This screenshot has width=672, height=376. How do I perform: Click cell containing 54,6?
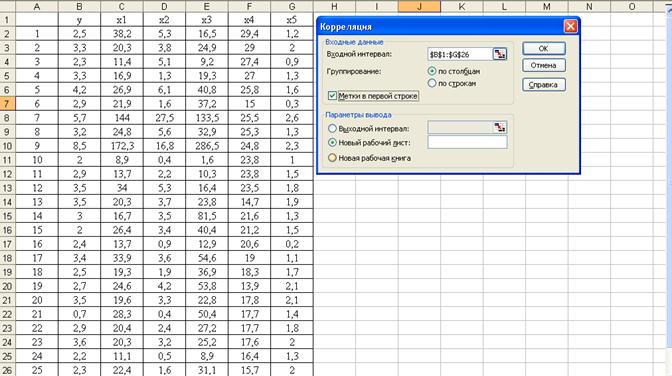coord(207,258)
